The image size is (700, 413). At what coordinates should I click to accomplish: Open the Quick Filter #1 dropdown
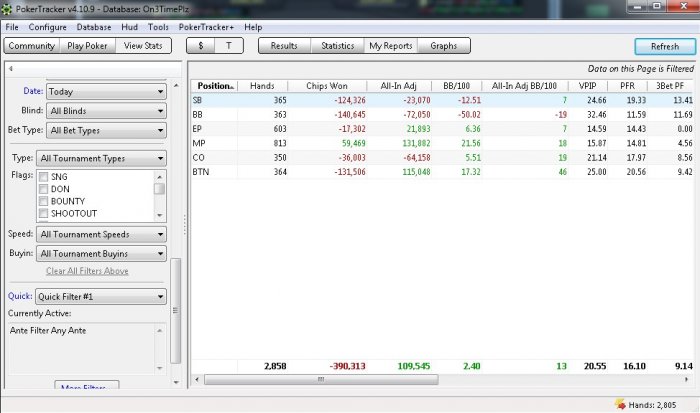pyautogui.click(x=101, y=296)
